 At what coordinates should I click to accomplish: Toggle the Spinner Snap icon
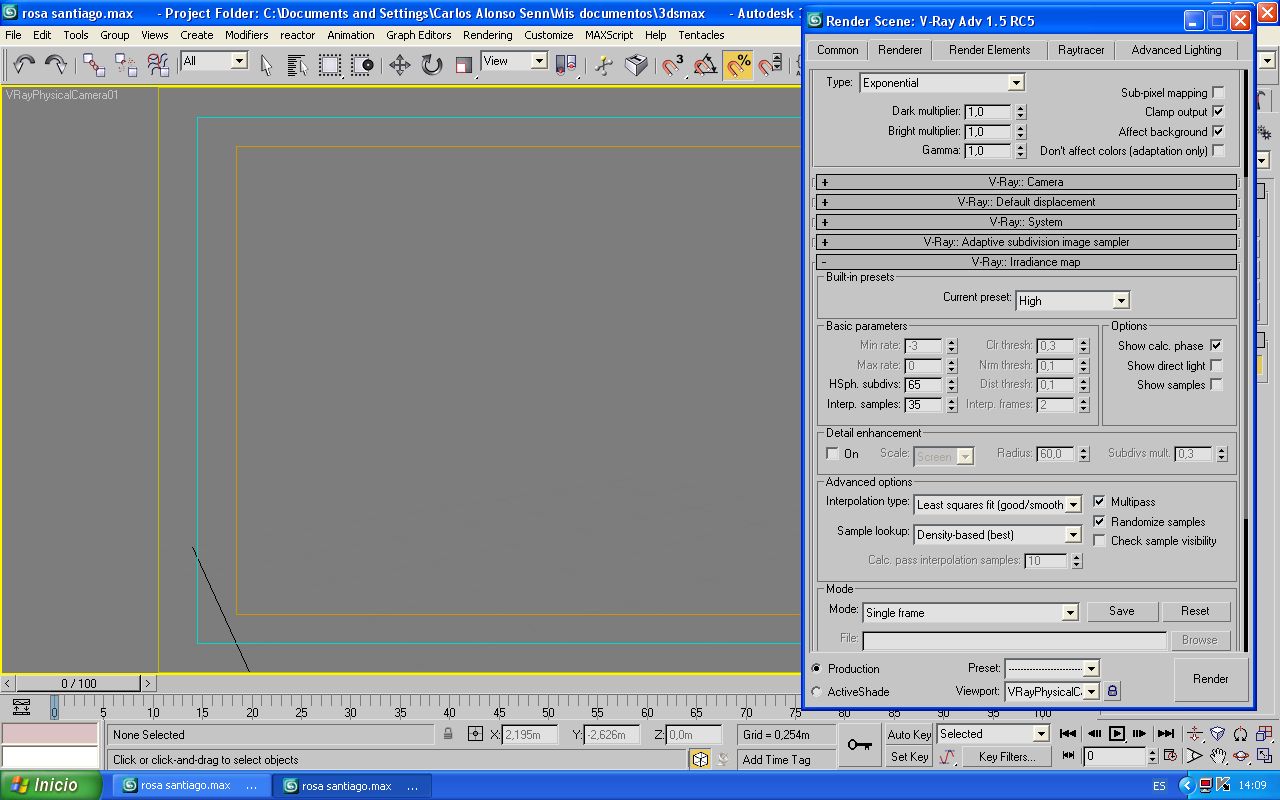click(x=770, y=65)
